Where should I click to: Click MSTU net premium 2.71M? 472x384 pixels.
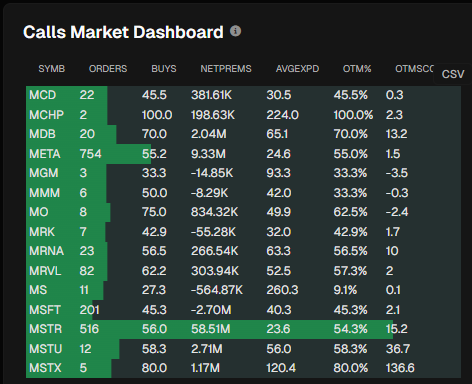click(207, 349)
